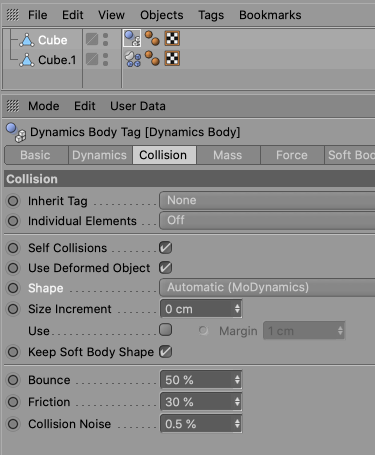Toggle visibility dots for Cube
Screen dimensions: 375x455
tap(105, 39)
